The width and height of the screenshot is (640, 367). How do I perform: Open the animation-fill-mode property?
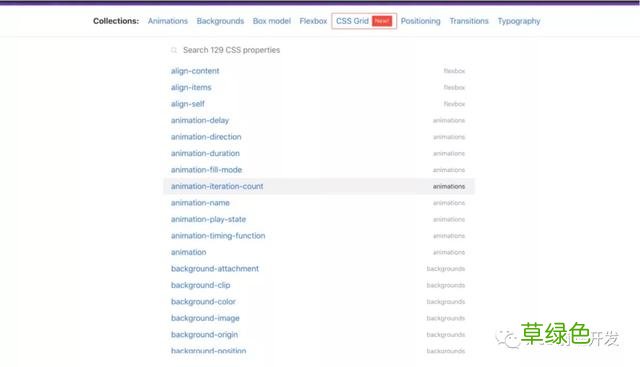[x=207, y=170]
